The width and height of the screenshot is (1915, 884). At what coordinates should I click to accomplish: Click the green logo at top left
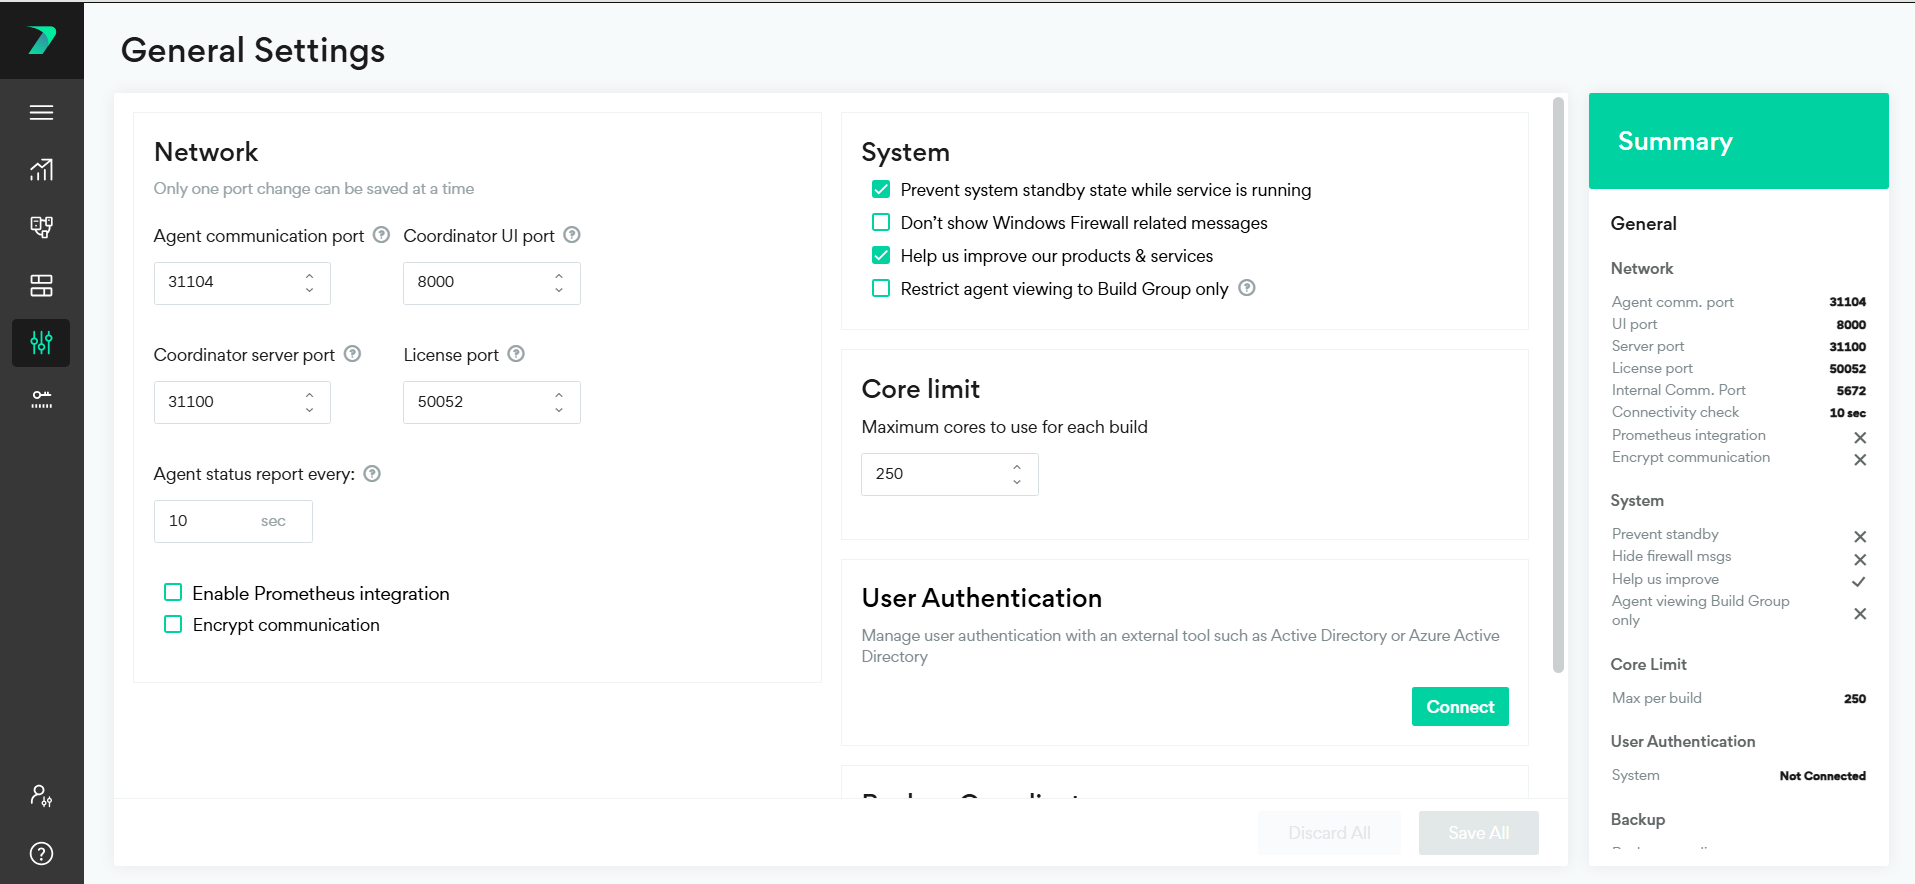point(41,40)
